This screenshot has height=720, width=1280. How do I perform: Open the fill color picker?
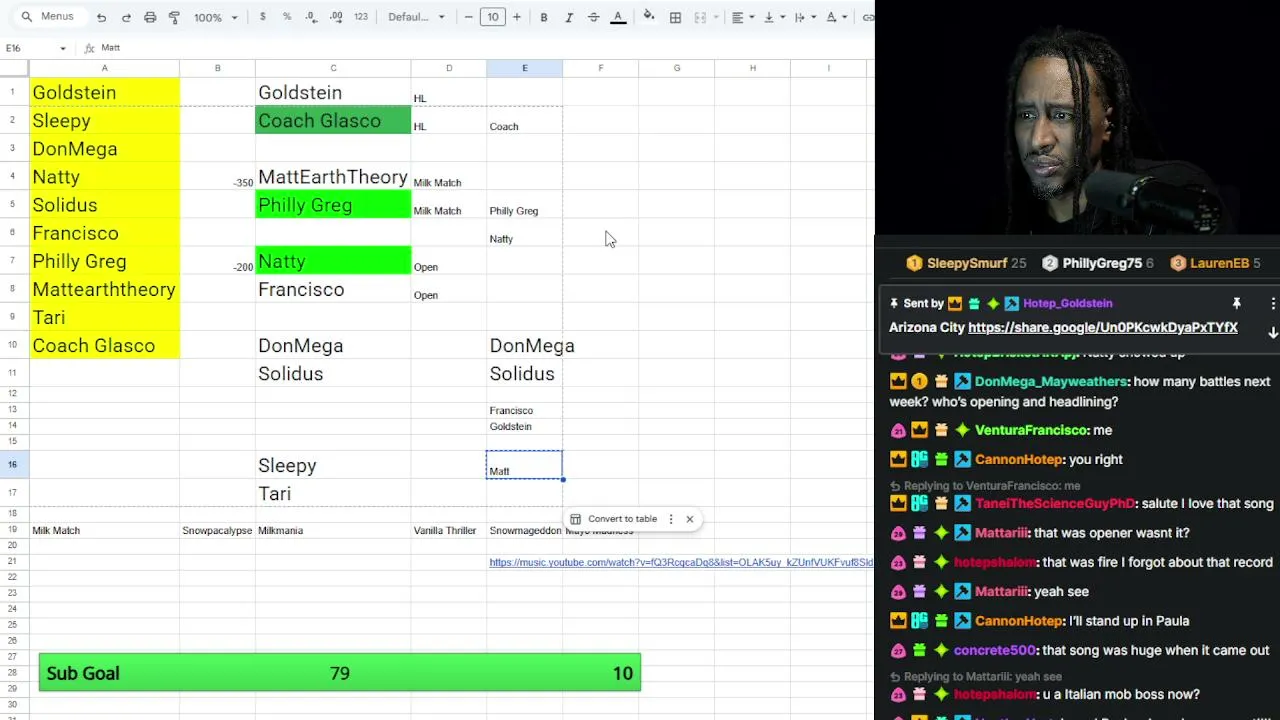[x=649, y=17]
